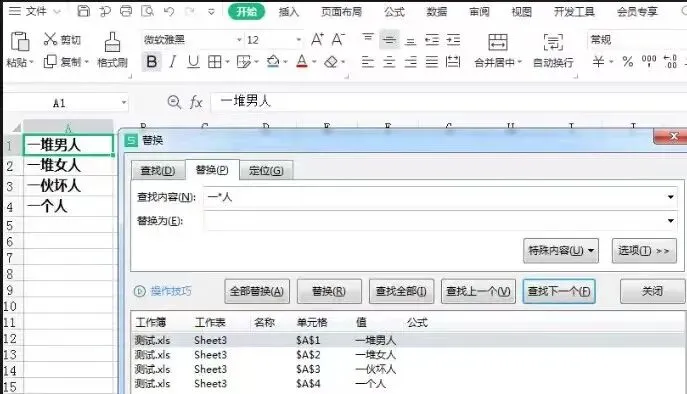Click the 查找上一个 button
This screenshot has width=687, height=394.
pyautogui.click(x=478, y=291)
